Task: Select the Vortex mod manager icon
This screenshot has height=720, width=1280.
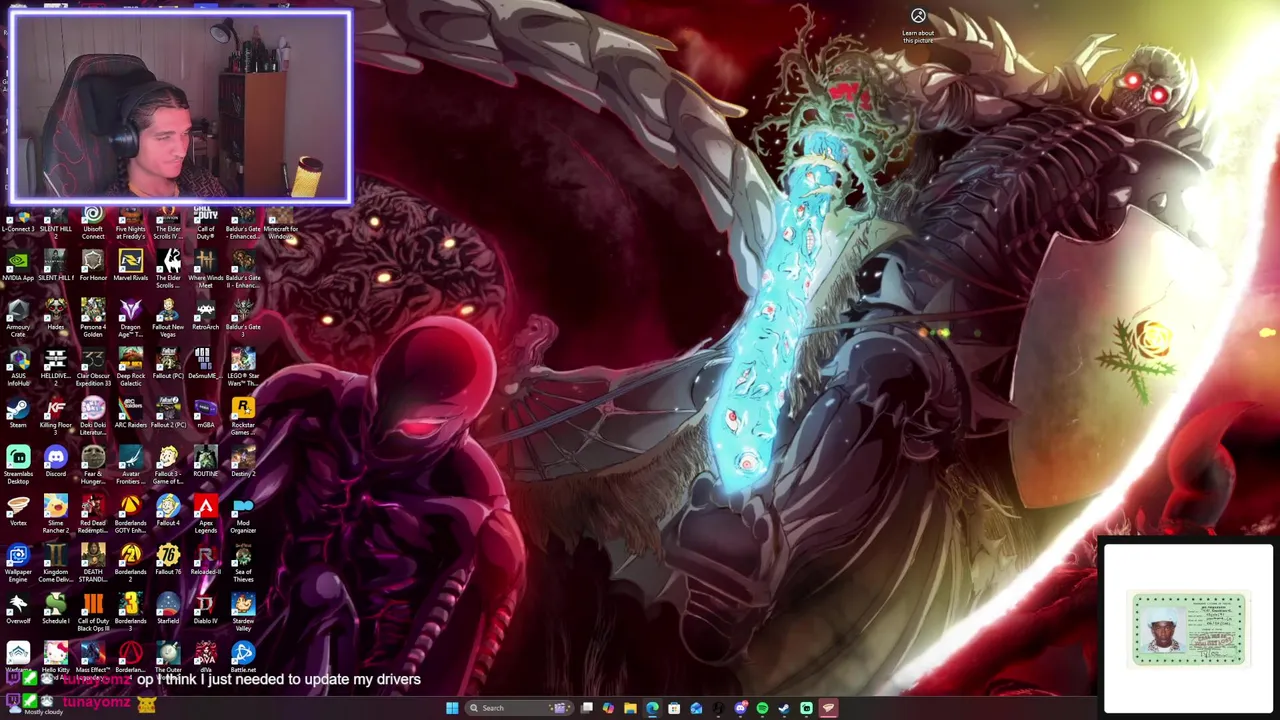Action: (x=18, y=512)
